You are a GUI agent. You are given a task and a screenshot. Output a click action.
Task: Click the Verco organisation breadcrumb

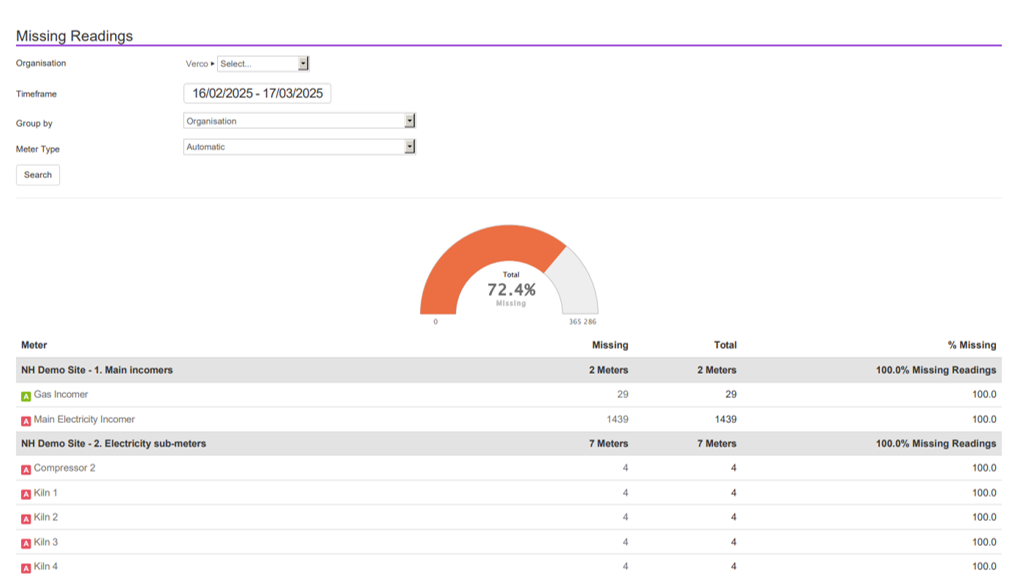[x=197, y=64]
